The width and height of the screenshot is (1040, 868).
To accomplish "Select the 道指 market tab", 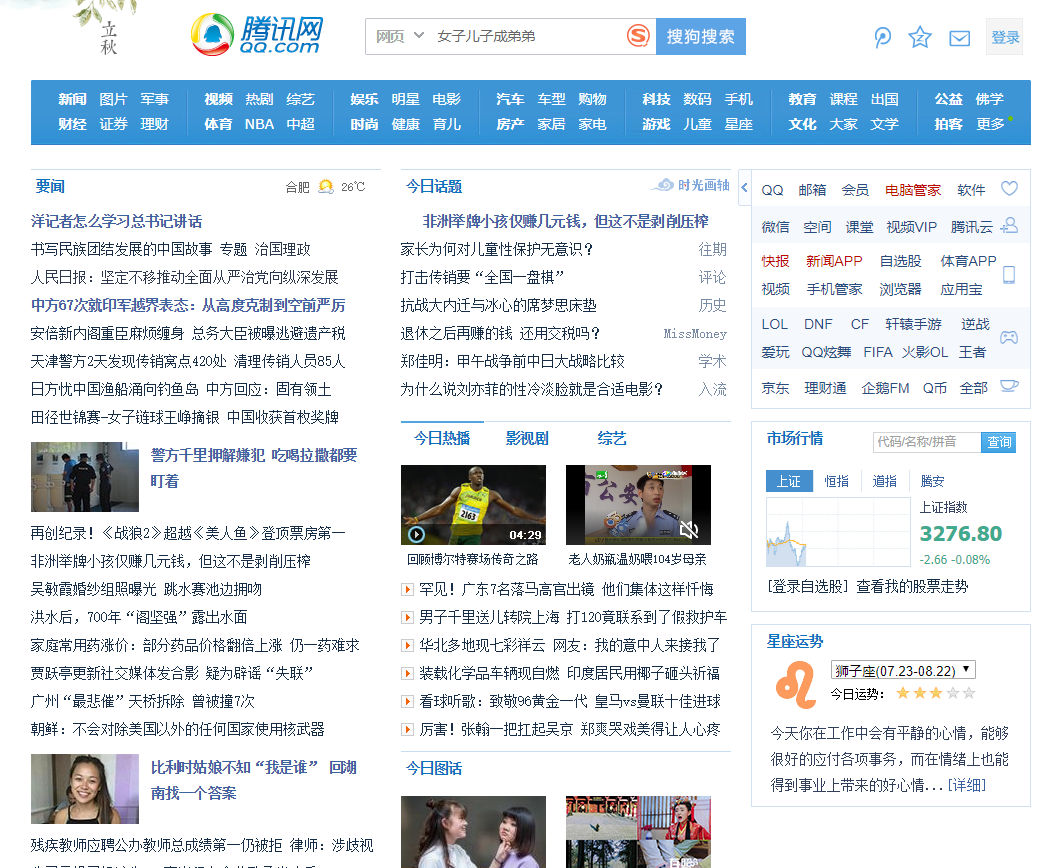I will pos(884,481).
